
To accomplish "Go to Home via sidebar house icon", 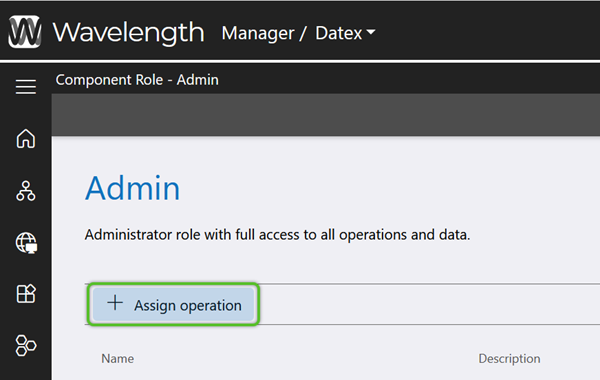I will tap(26, 138).
